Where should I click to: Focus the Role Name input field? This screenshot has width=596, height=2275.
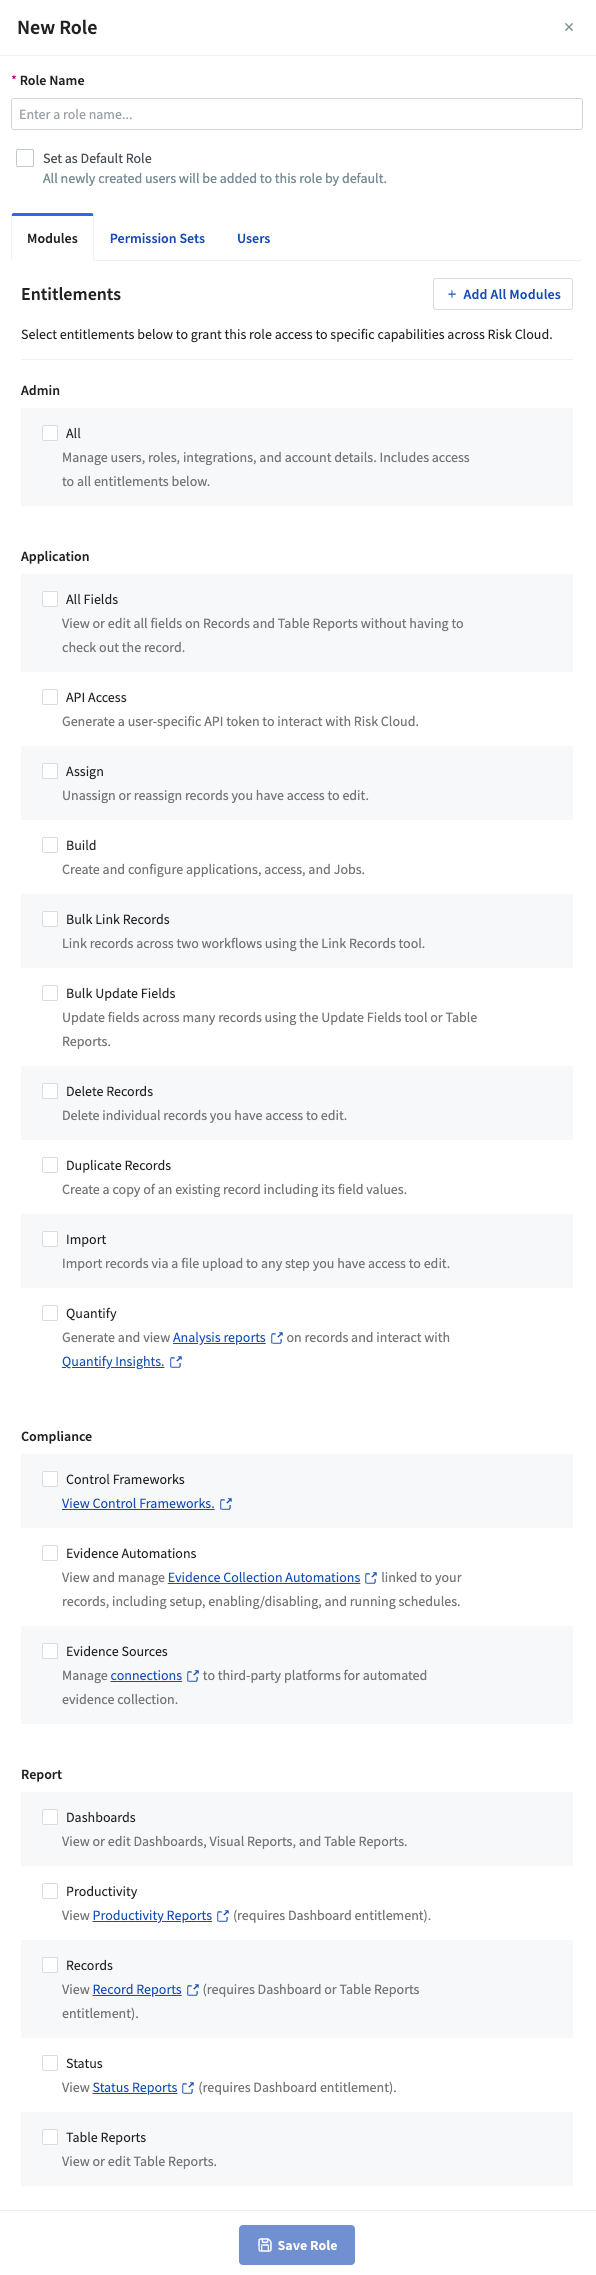[297, 114]
